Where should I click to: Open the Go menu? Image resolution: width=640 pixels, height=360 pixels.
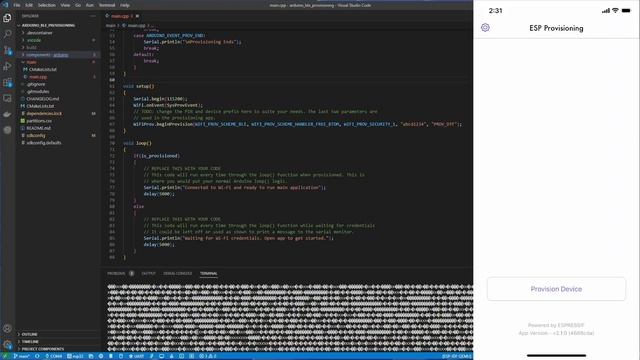(78, 5)
